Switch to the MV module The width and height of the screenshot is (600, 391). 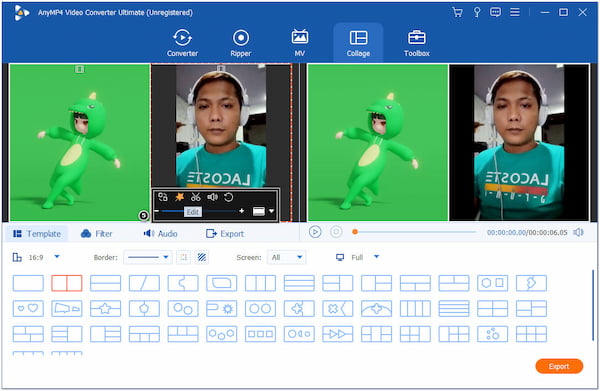tap(300, 42)
